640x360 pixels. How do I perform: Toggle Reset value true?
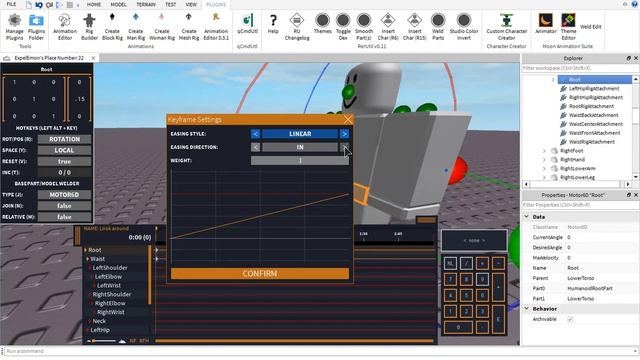[64, 161]
